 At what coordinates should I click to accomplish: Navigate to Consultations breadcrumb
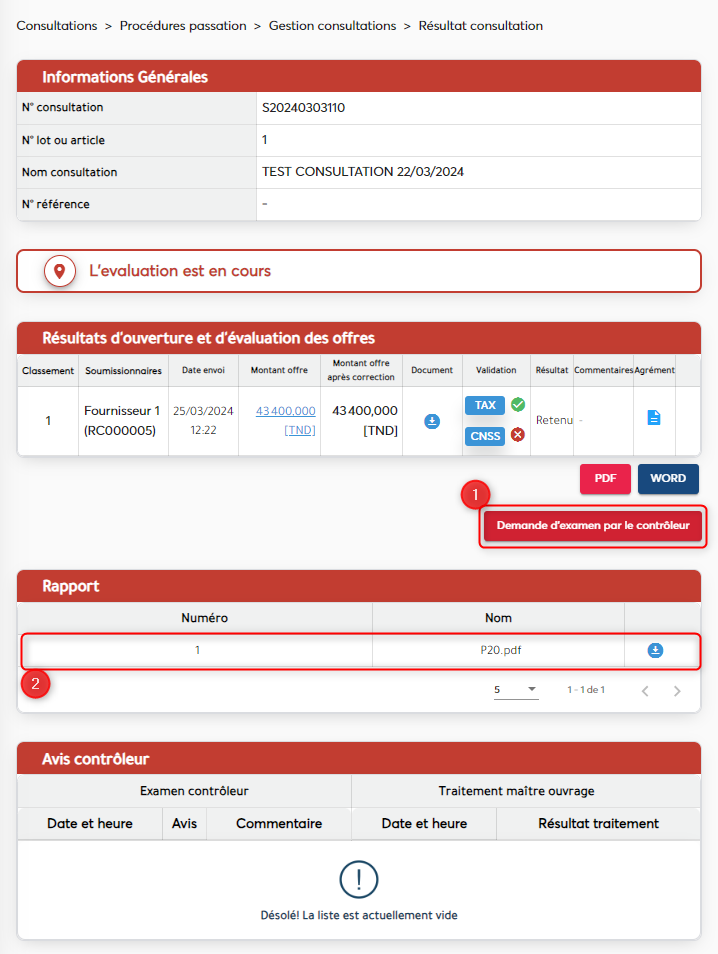click(57, 26)
